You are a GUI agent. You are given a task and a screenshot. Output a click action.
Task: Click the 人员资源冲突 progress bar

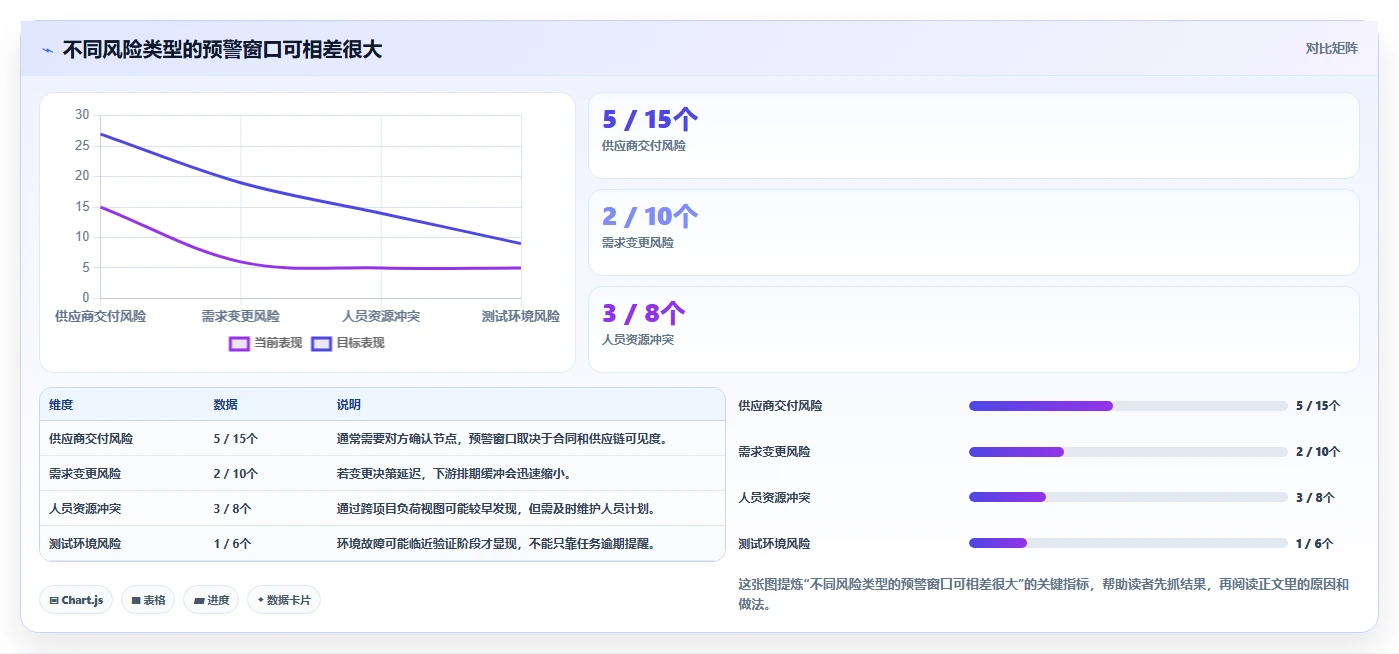tap(1128, 497)
